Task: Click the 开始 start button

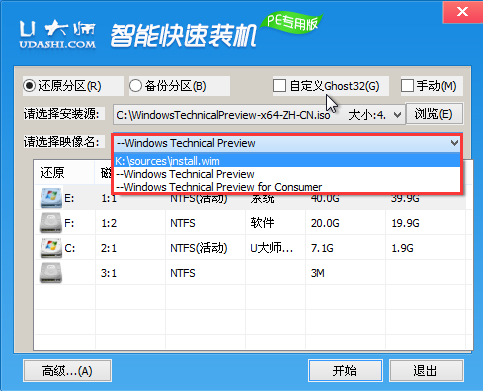Action: 345,371
